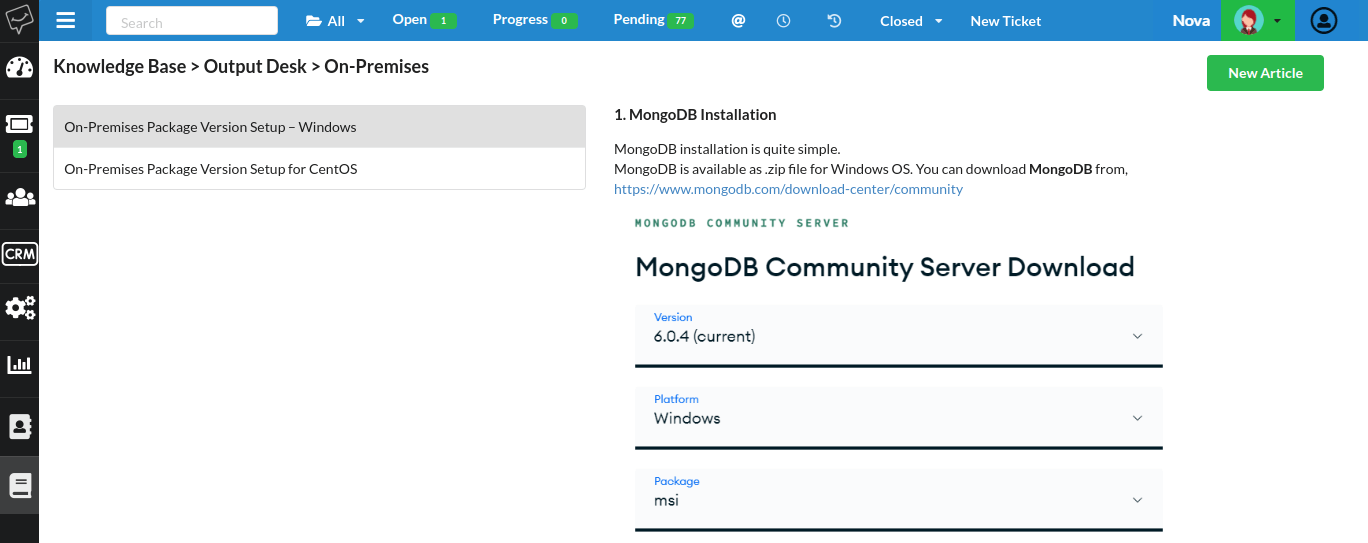This screenshot has height=543, width=1368.
Task: Open the All folder filter dropdown
Action: tap(335, 20)
